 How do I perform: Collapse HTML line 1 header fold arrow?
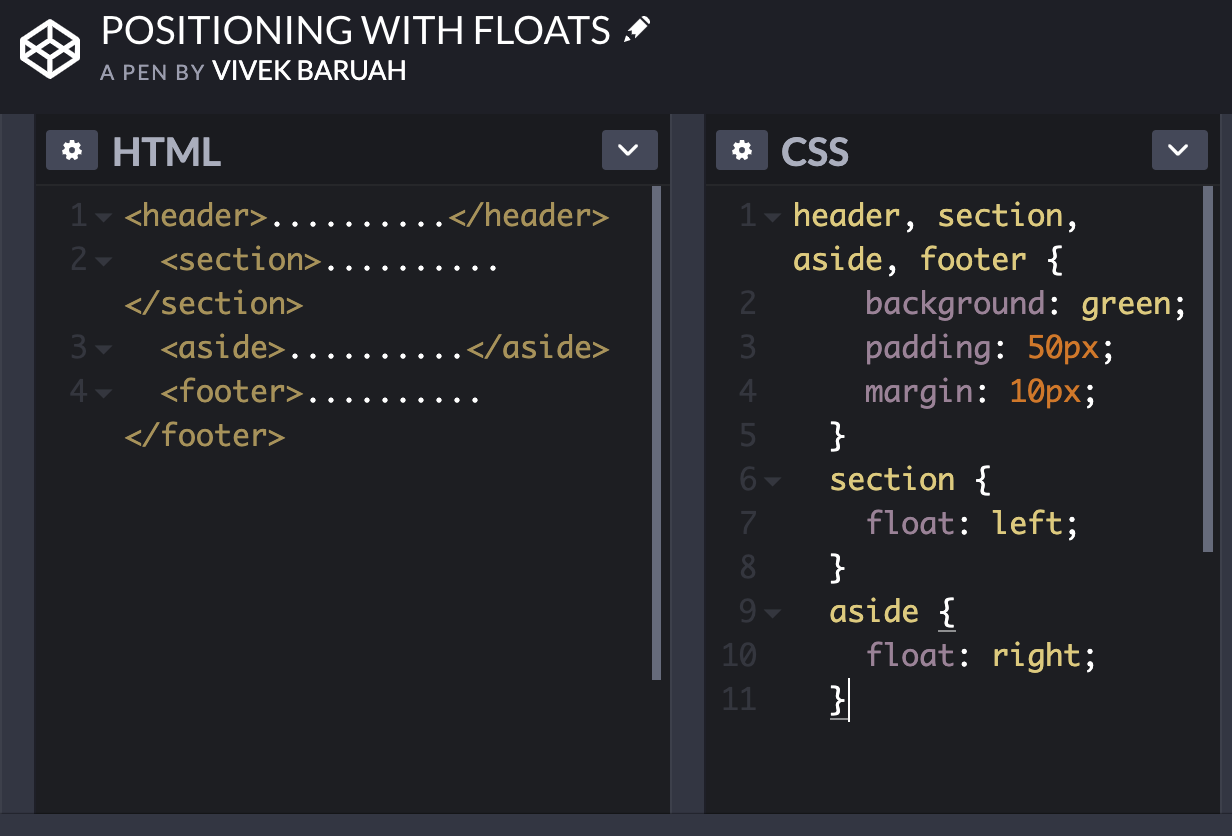104,217
